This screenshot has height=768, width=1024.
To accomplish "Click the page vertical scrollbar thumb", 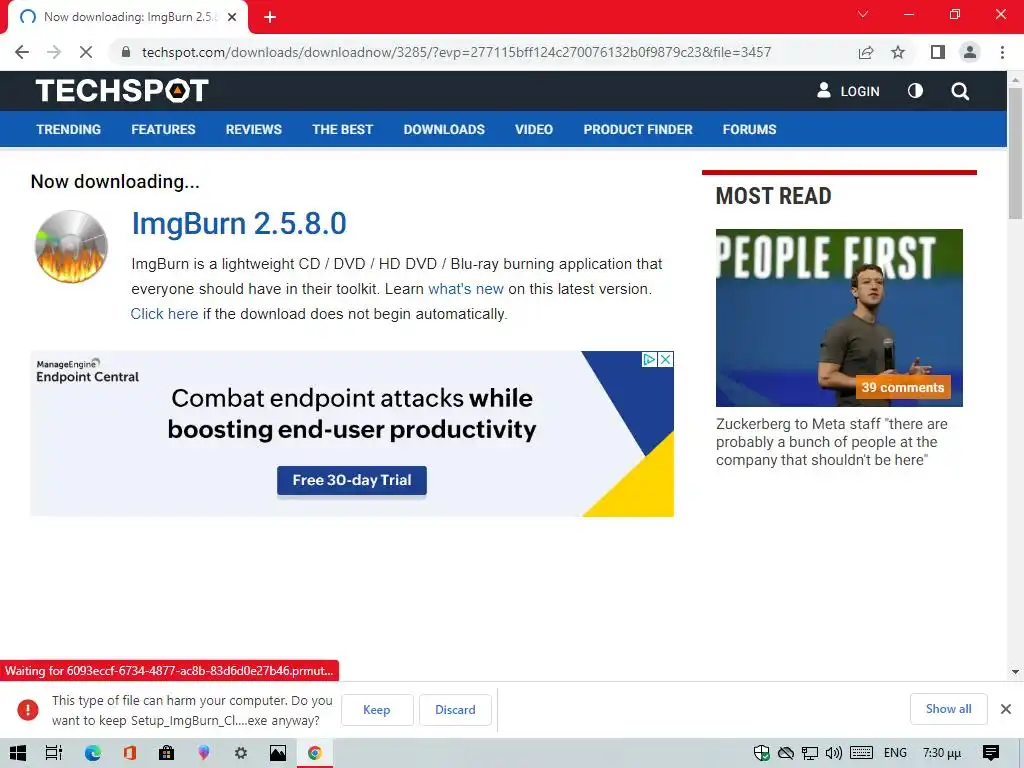I will (x=1016, y=153).
